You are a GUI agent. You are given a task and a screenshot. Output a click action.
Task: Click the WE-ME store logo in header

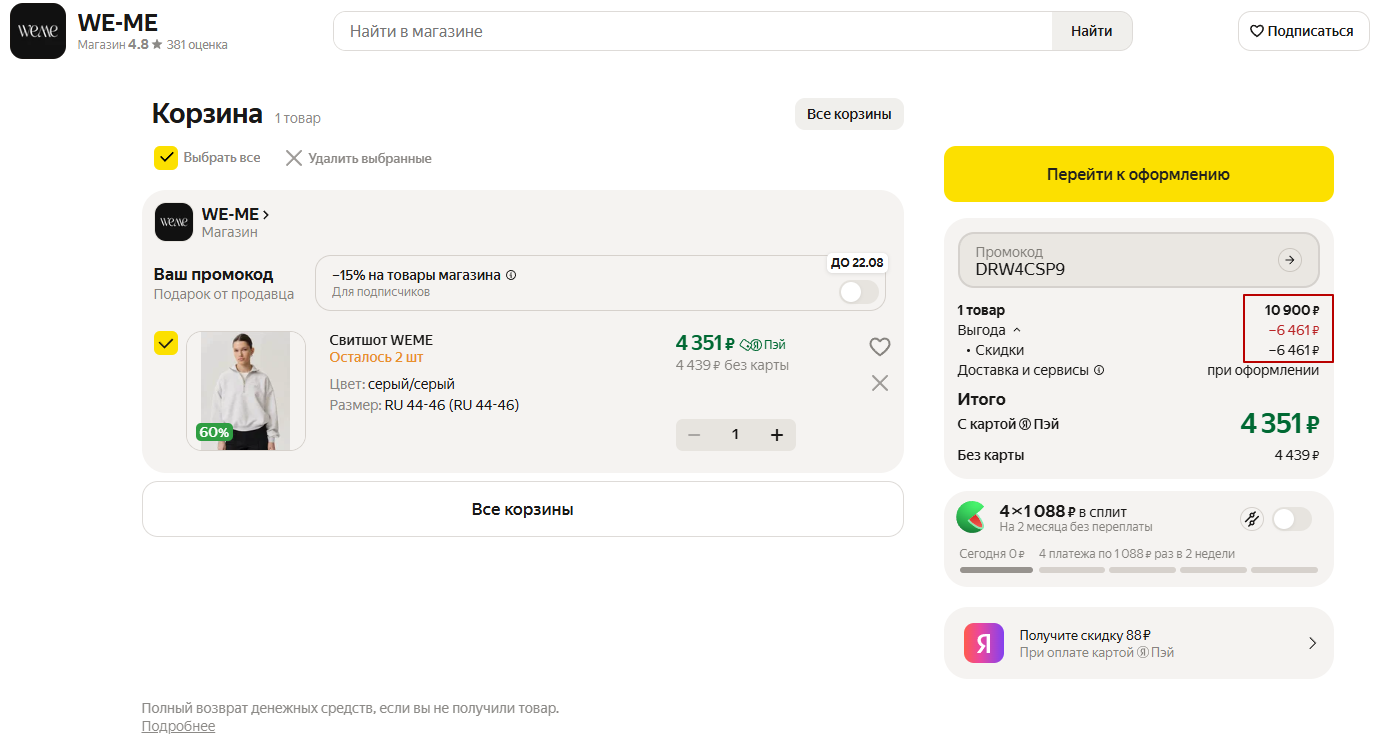coord(38,31)
